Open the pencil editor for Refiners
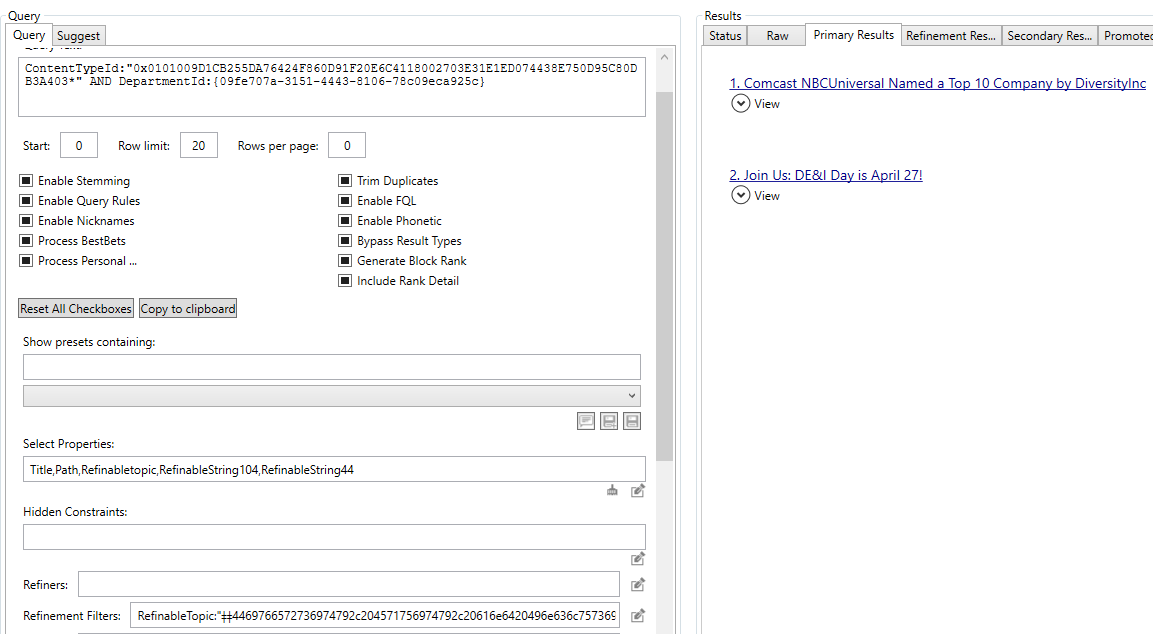This screenshot has height=634, width=1153. coord(637,584)
